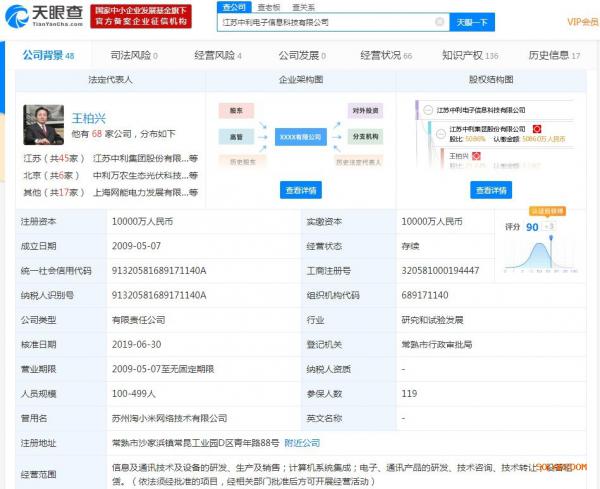Viewport: 600px width, 489px height.
Task: Click the 68 companies count link
Action: (96, 134)
